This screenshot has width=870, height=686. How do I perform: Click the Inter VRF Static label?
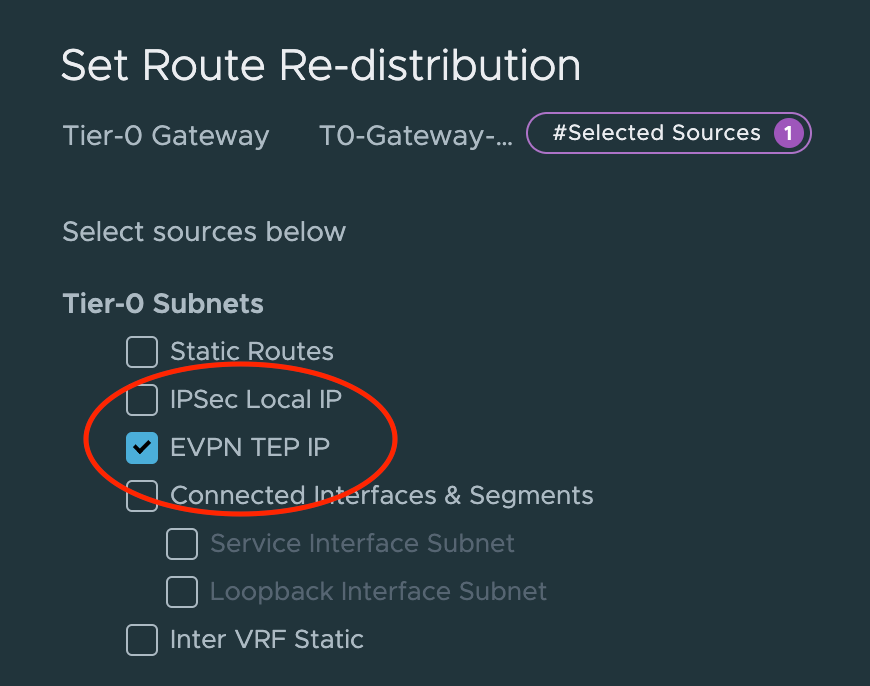[267, 640]
